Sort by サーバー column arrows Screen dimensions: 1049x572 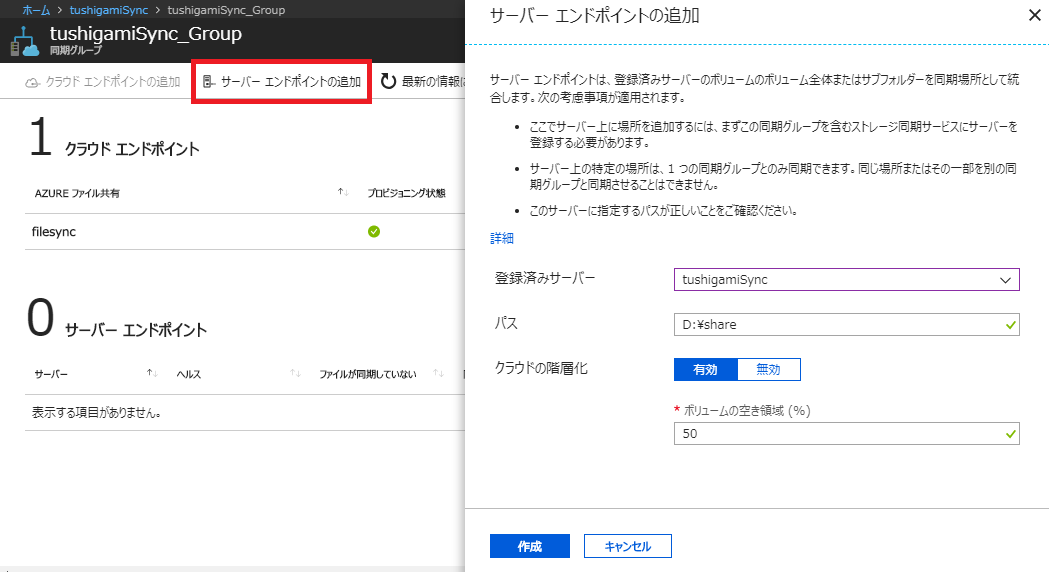click(x=153, y=373)
